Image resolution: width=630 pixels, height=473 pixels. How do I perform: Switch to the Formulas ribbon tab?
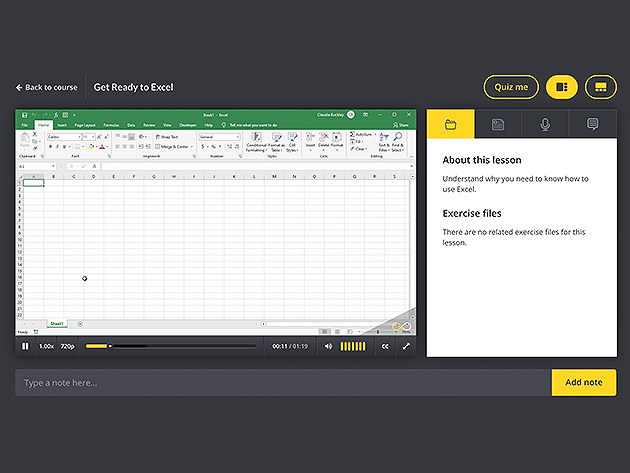tap(111, 125)
